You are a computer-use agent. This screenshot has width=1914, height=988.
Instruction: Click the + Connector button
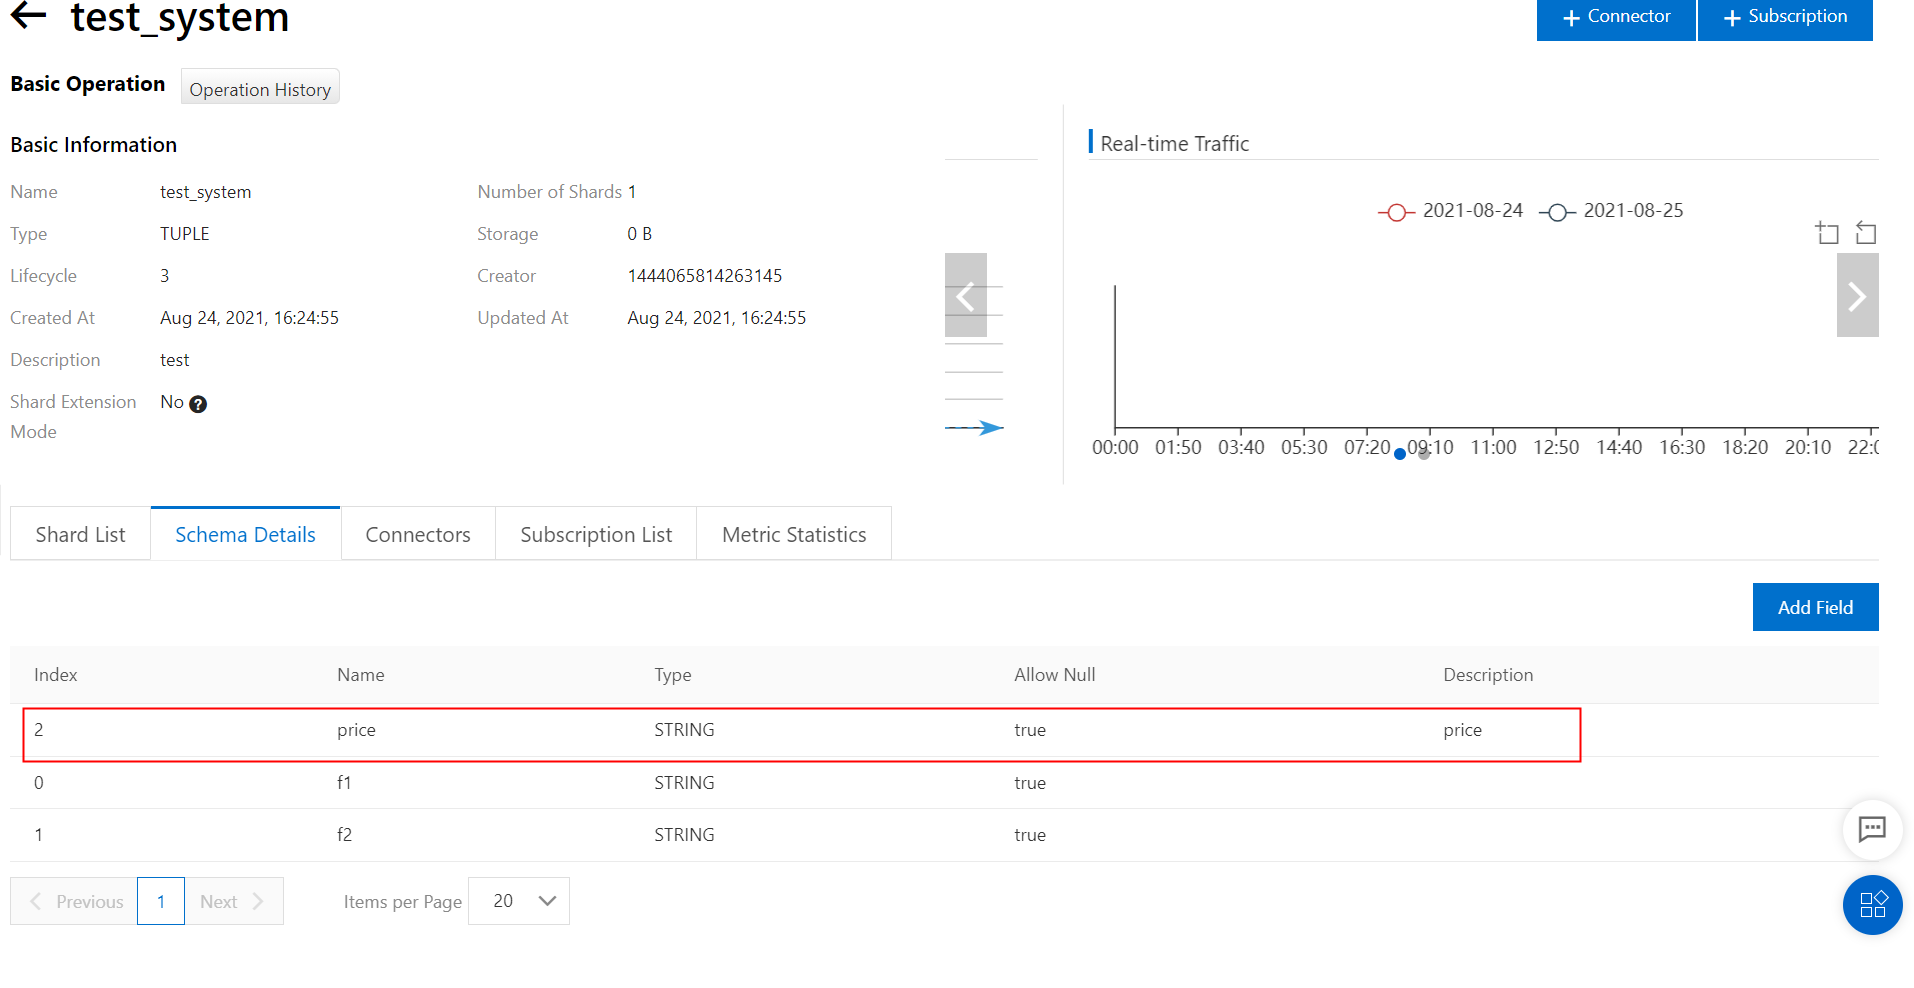click(1616, 17)
